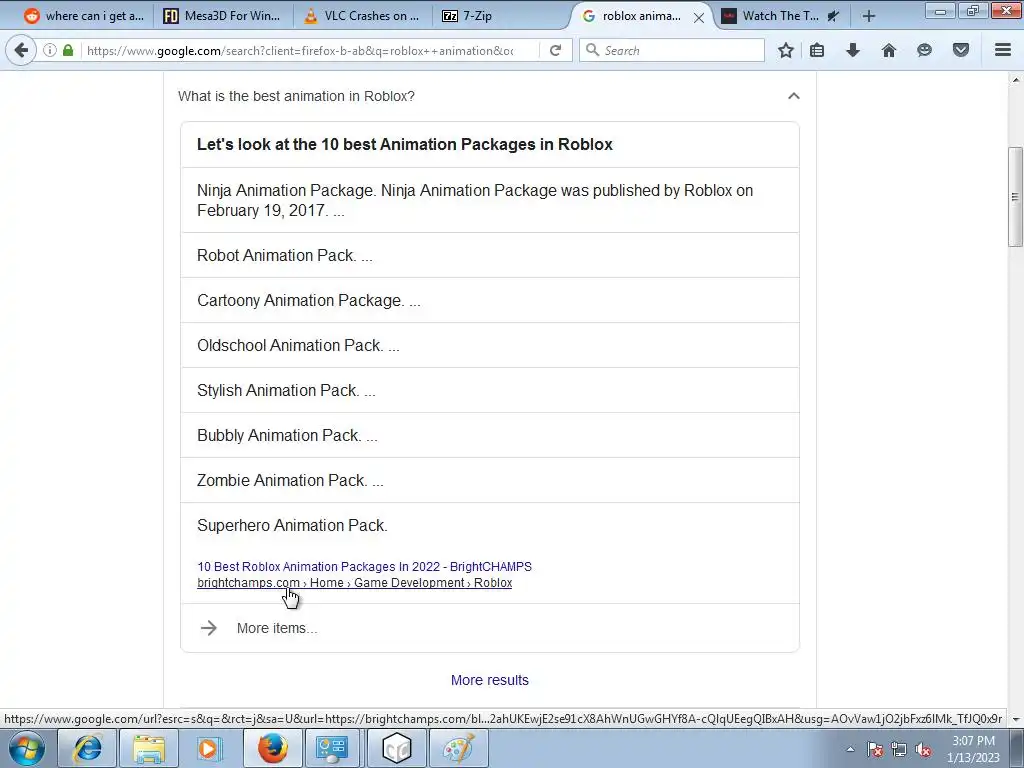Open the chat smiley toolbar icon
Screen dimensions: 1024x768
click(x=924, y=50)
